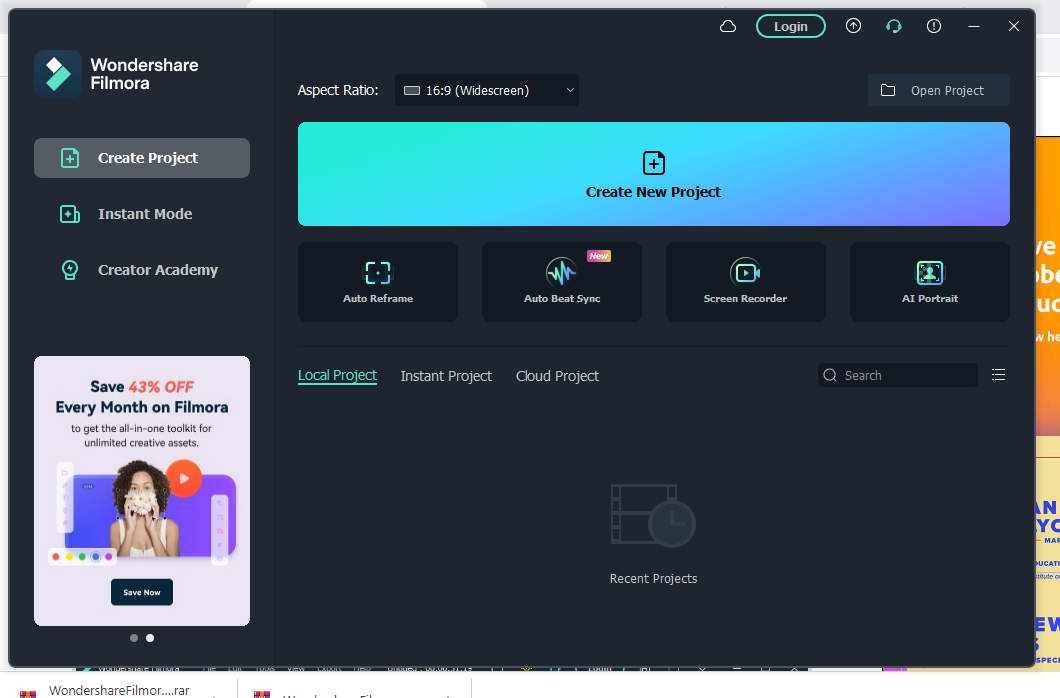
Task: Select the first carousel indicator dot
Action: (134, 637)
